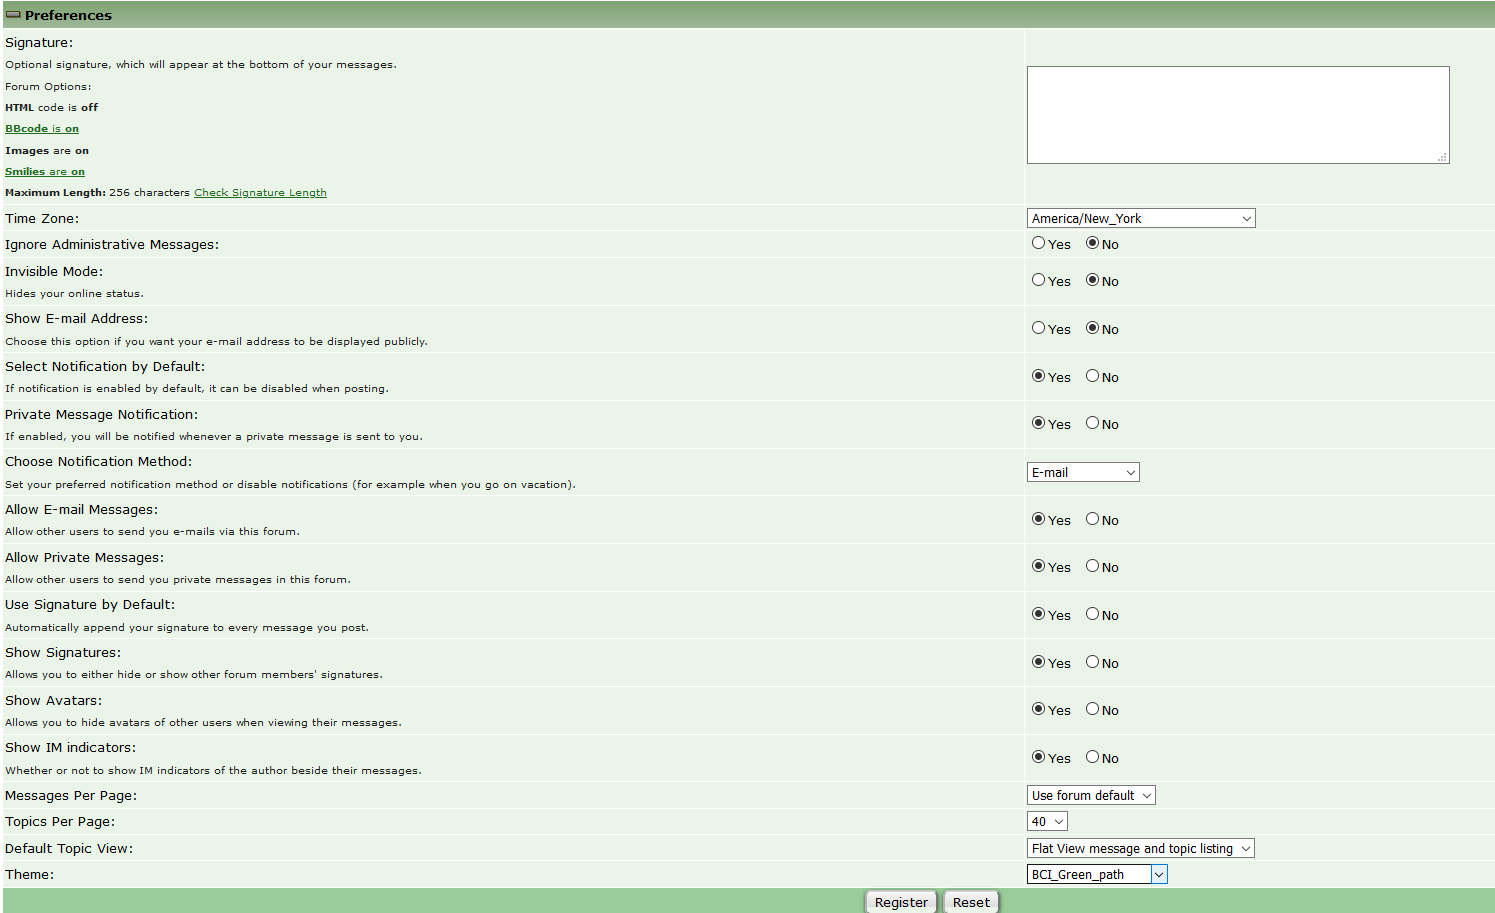Open the 'BBcode is on' link
Screen dimensions: 1495x913
[x=42, y=129]
